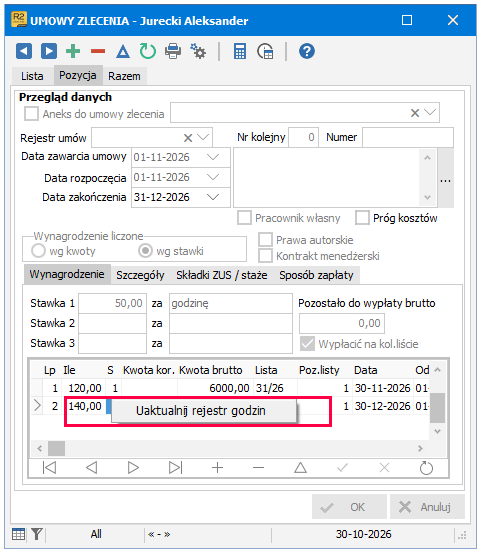Expand Data zawarcia umowy dropdown
Viewport: 483px width, 552px height.
tap(213, 157)
